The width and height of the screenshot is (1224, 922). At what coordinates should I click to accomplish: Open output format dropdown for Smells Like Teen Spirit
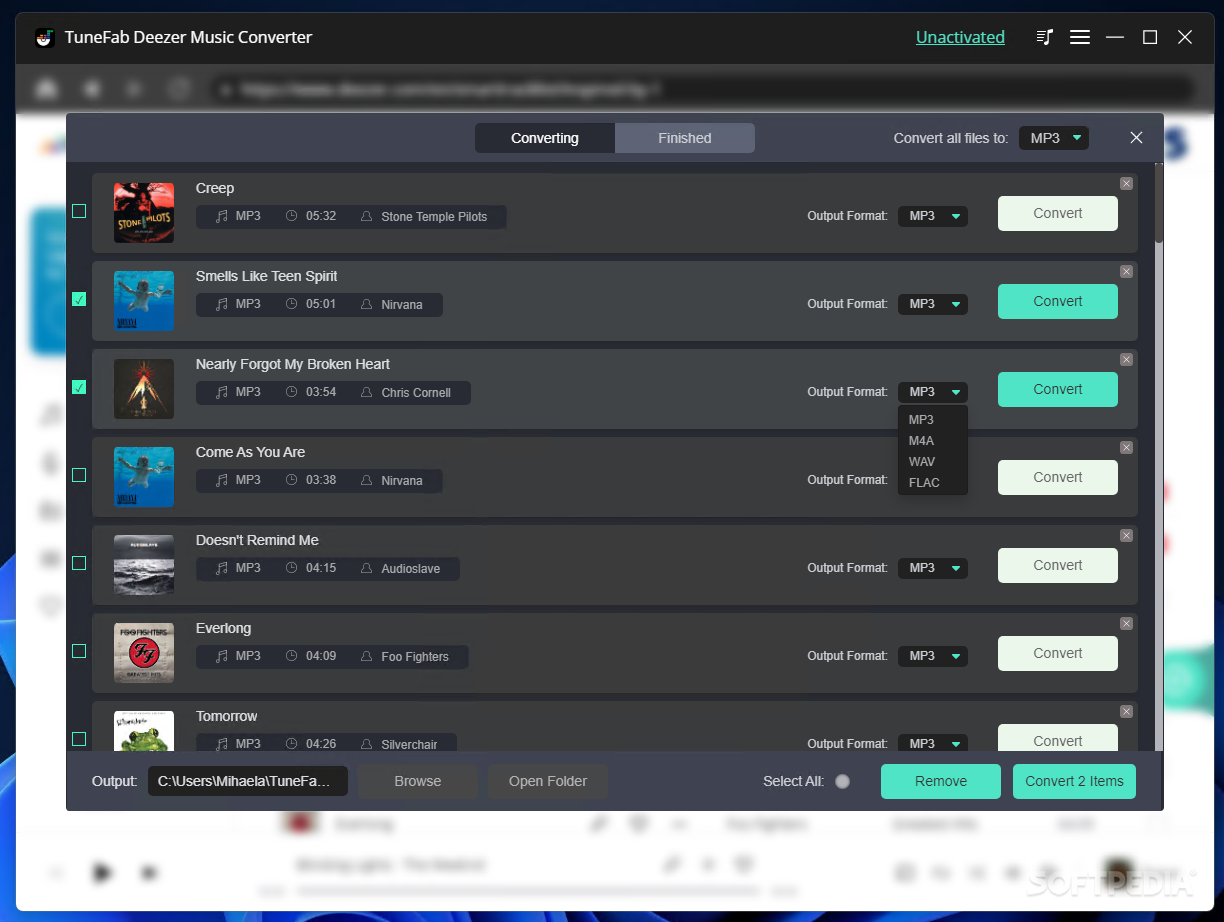(x=933, y=304)
